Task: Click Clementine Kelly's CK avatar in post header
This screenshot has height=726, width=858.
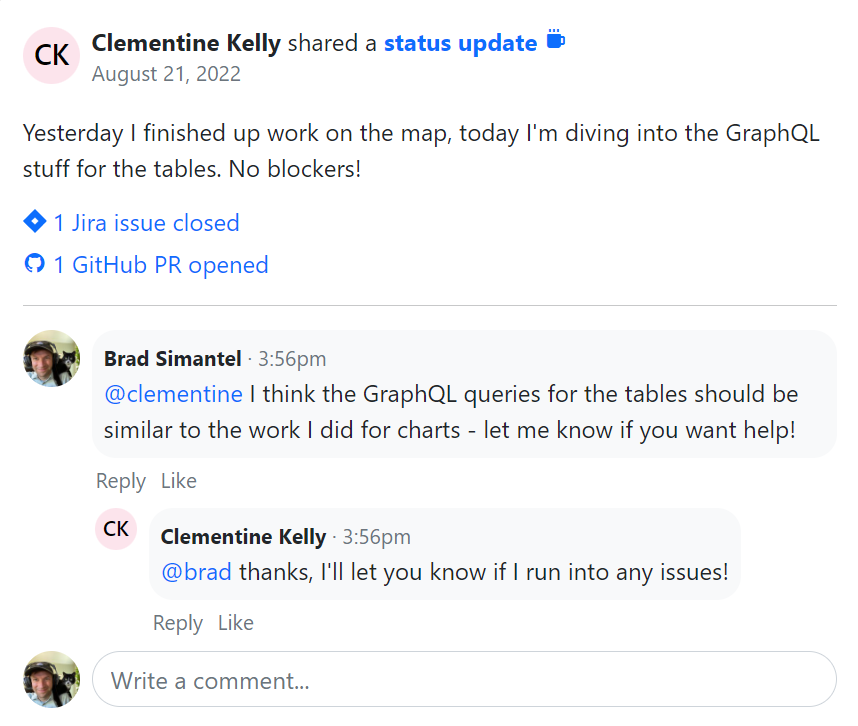Action: (x=52, y=55)
